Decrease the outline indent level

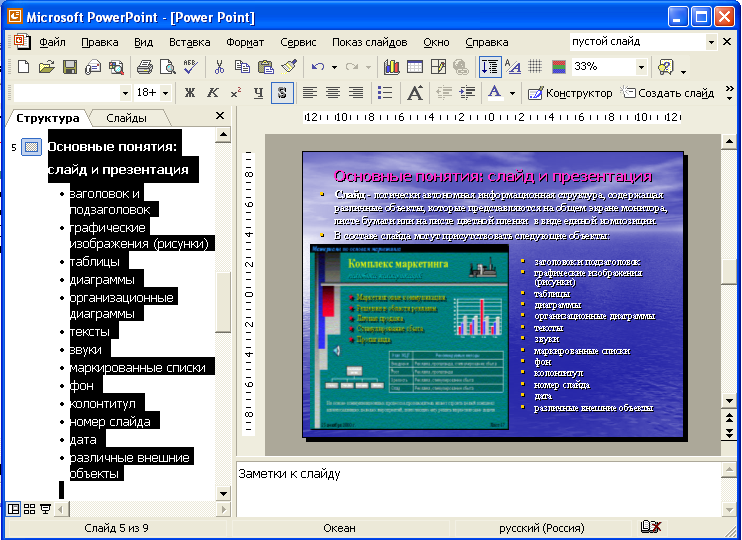point(444,93)
